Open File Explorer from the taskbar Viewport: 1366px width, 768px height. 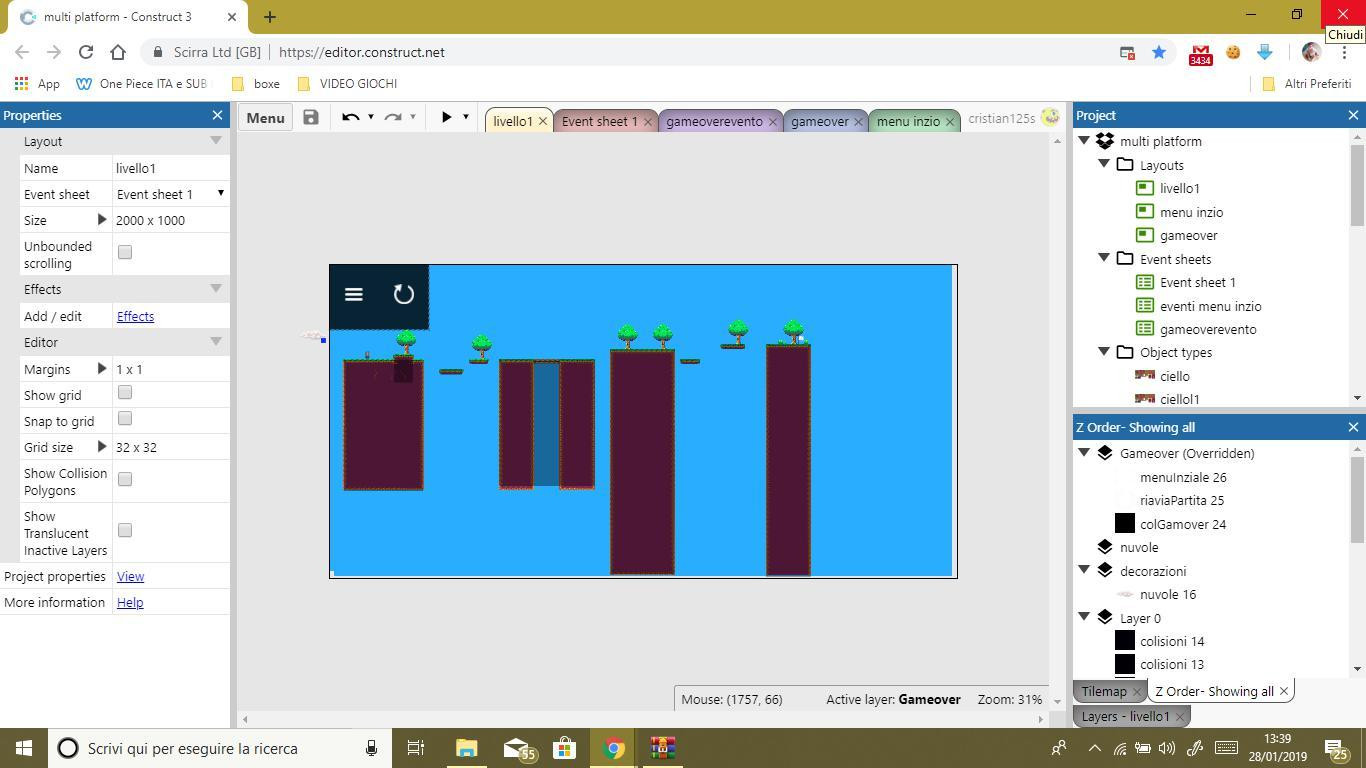[467, 748]
